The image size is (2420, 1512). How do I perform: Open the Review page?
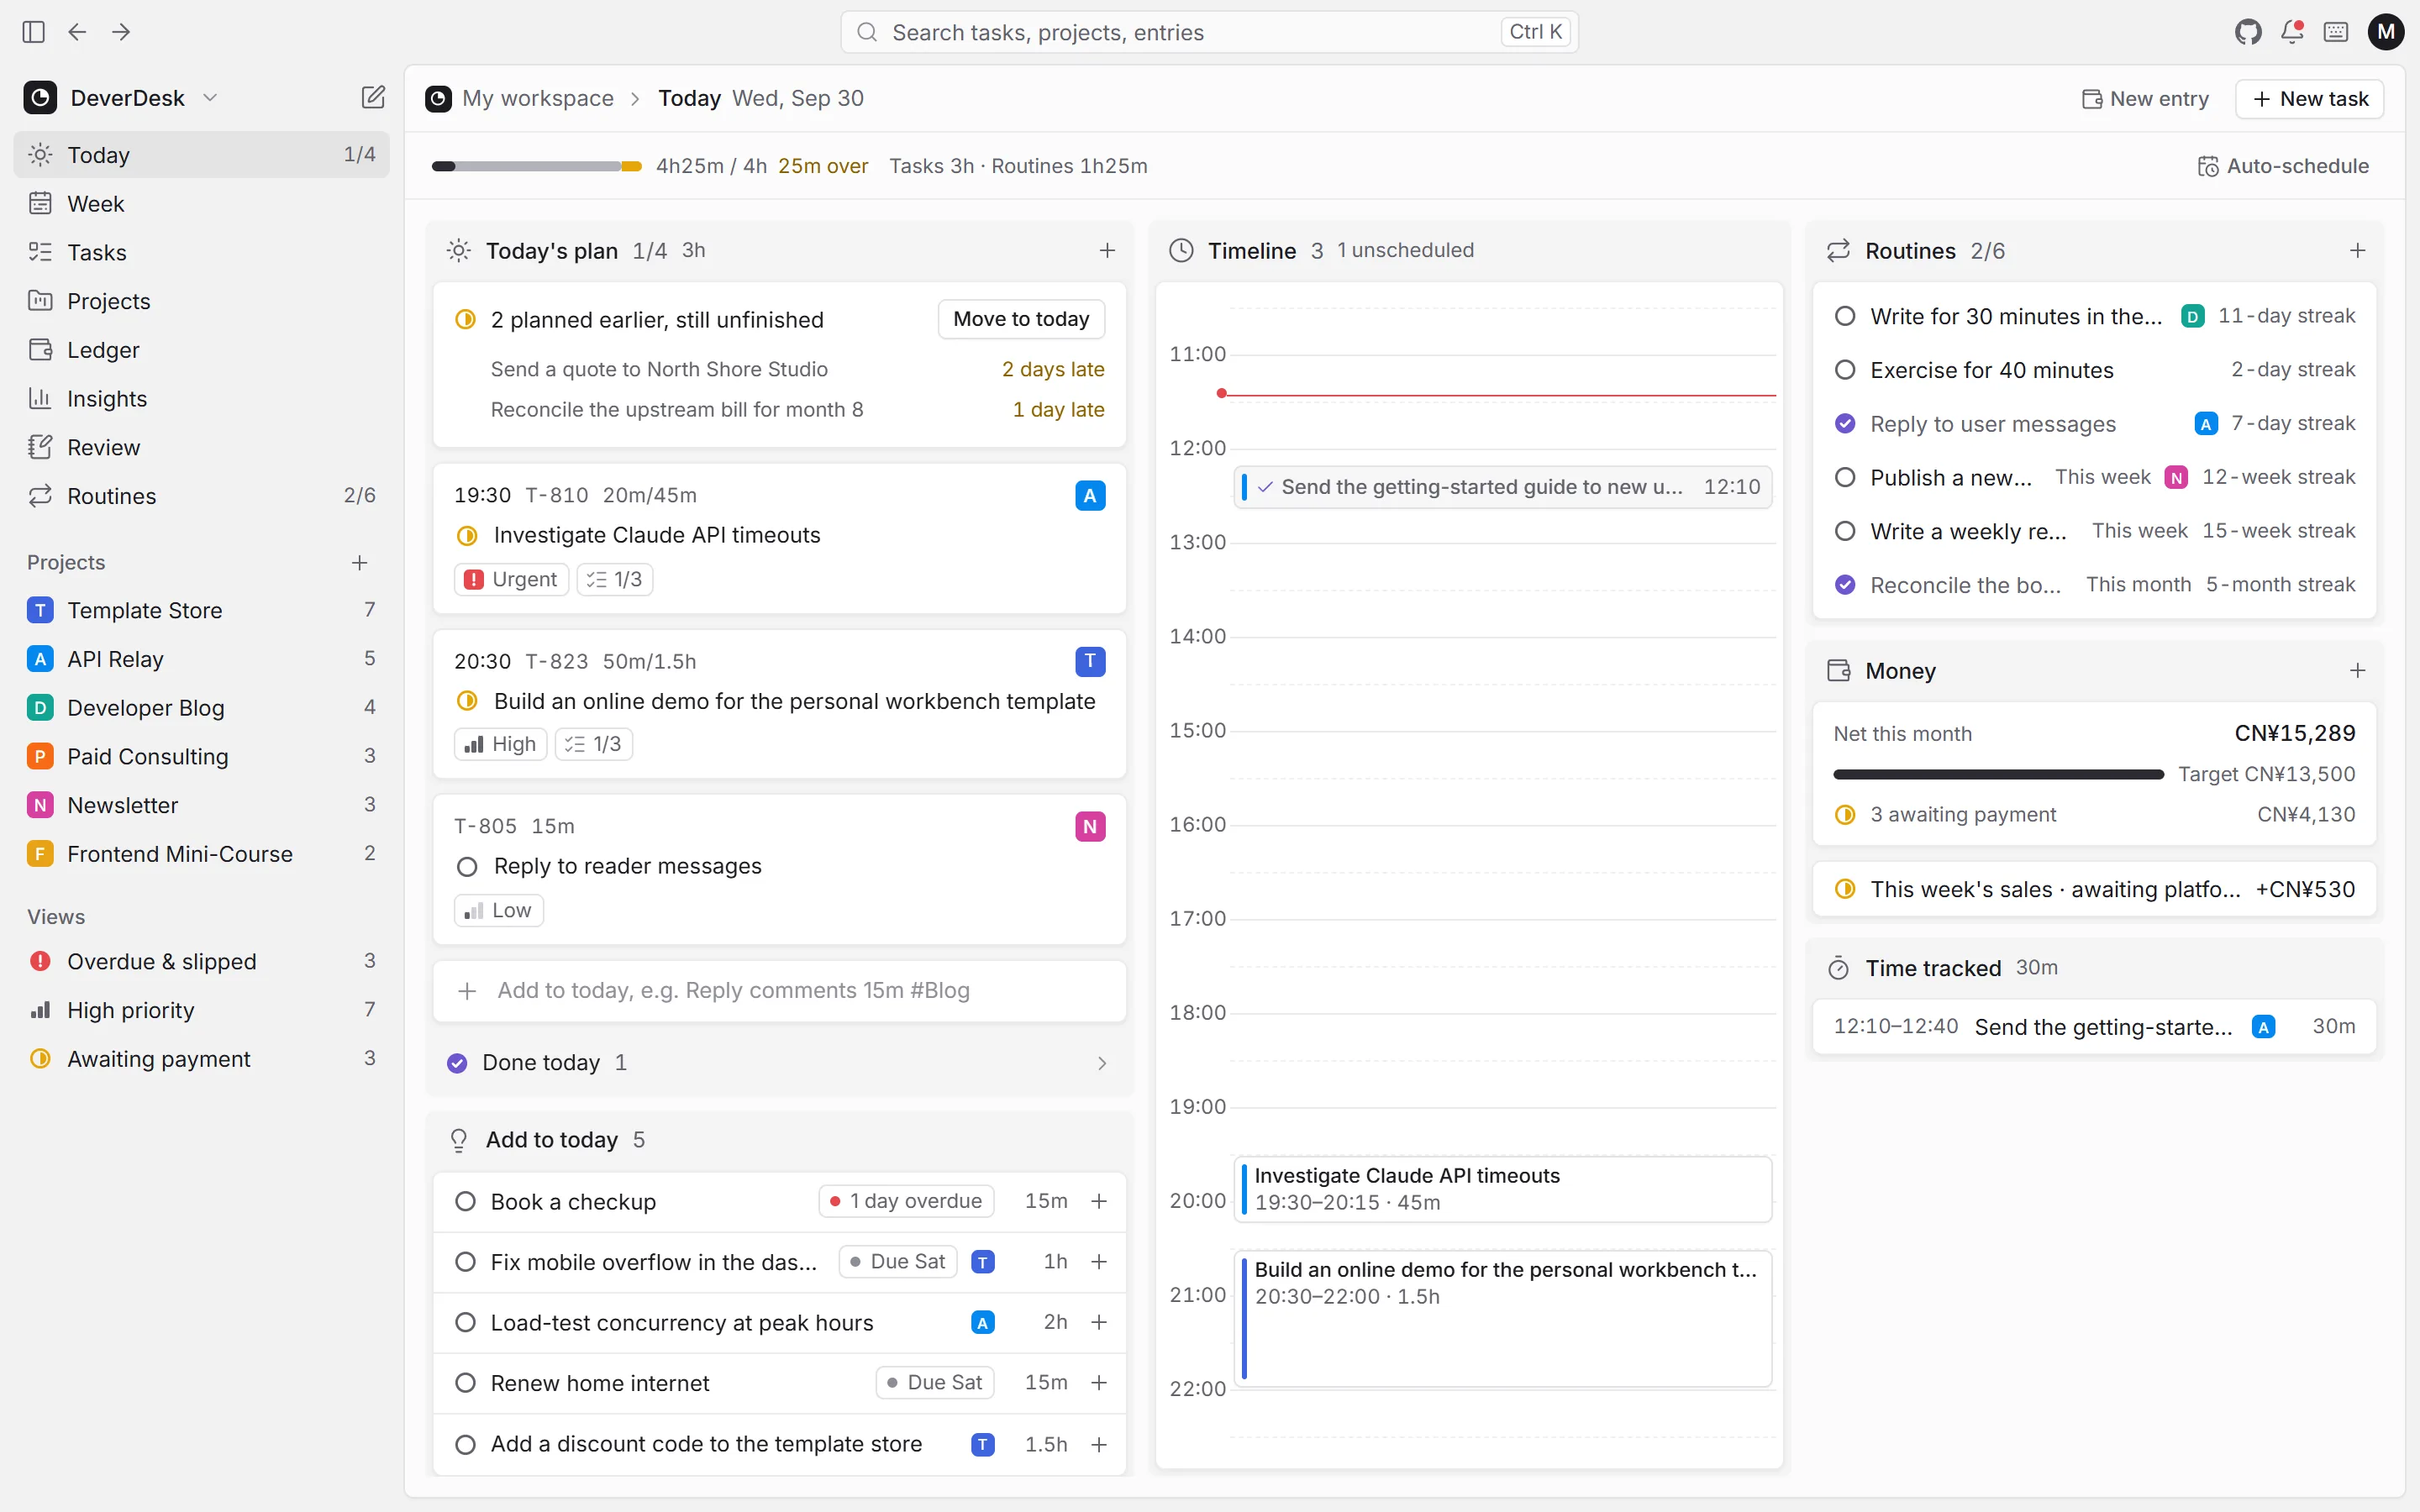coord(201,447)
